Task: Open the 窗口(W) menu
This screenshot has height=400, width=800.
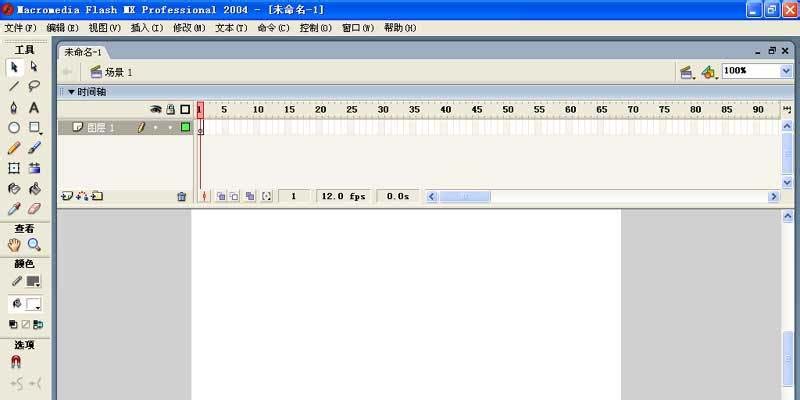Action: [x=358, y=28]
